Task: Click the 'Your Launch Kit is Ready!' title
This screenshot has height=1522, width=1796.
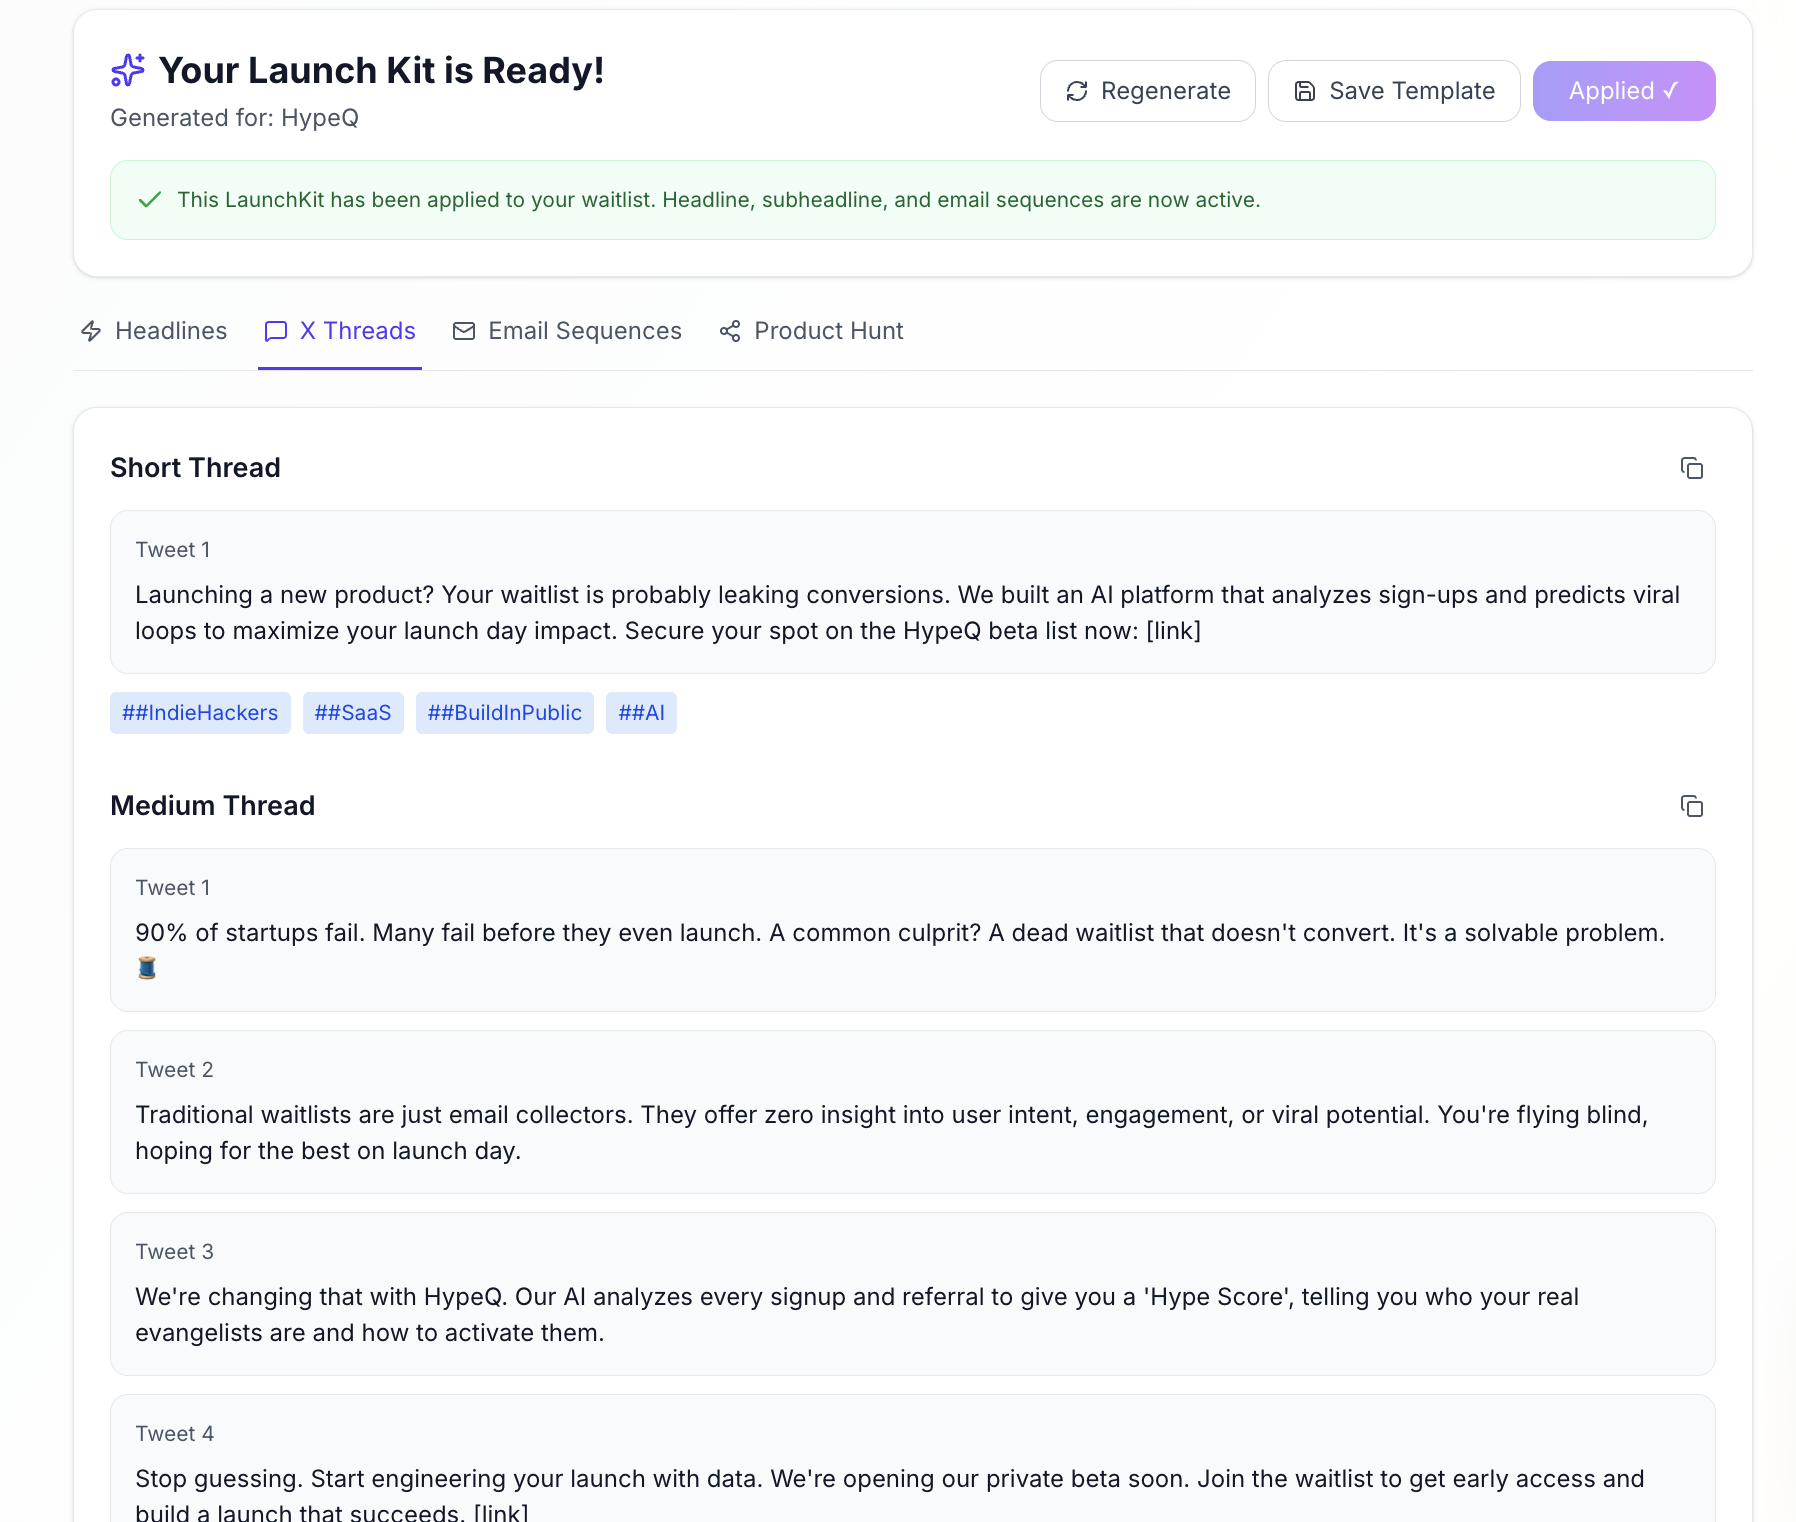Action: tap(381, 70)
